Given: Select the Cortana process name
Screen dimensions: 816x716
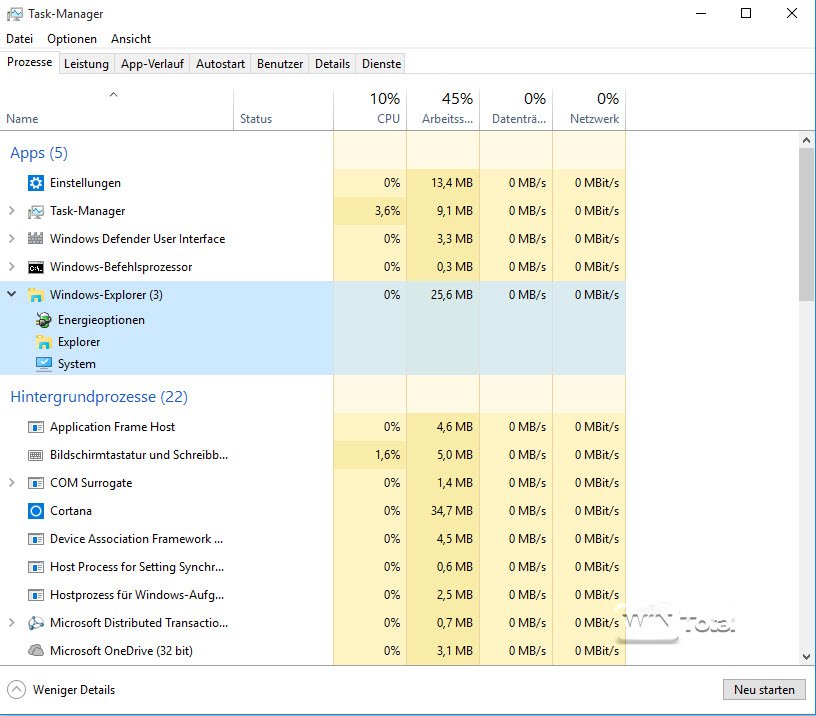Looking at the screenshot, I should [71, 511].
